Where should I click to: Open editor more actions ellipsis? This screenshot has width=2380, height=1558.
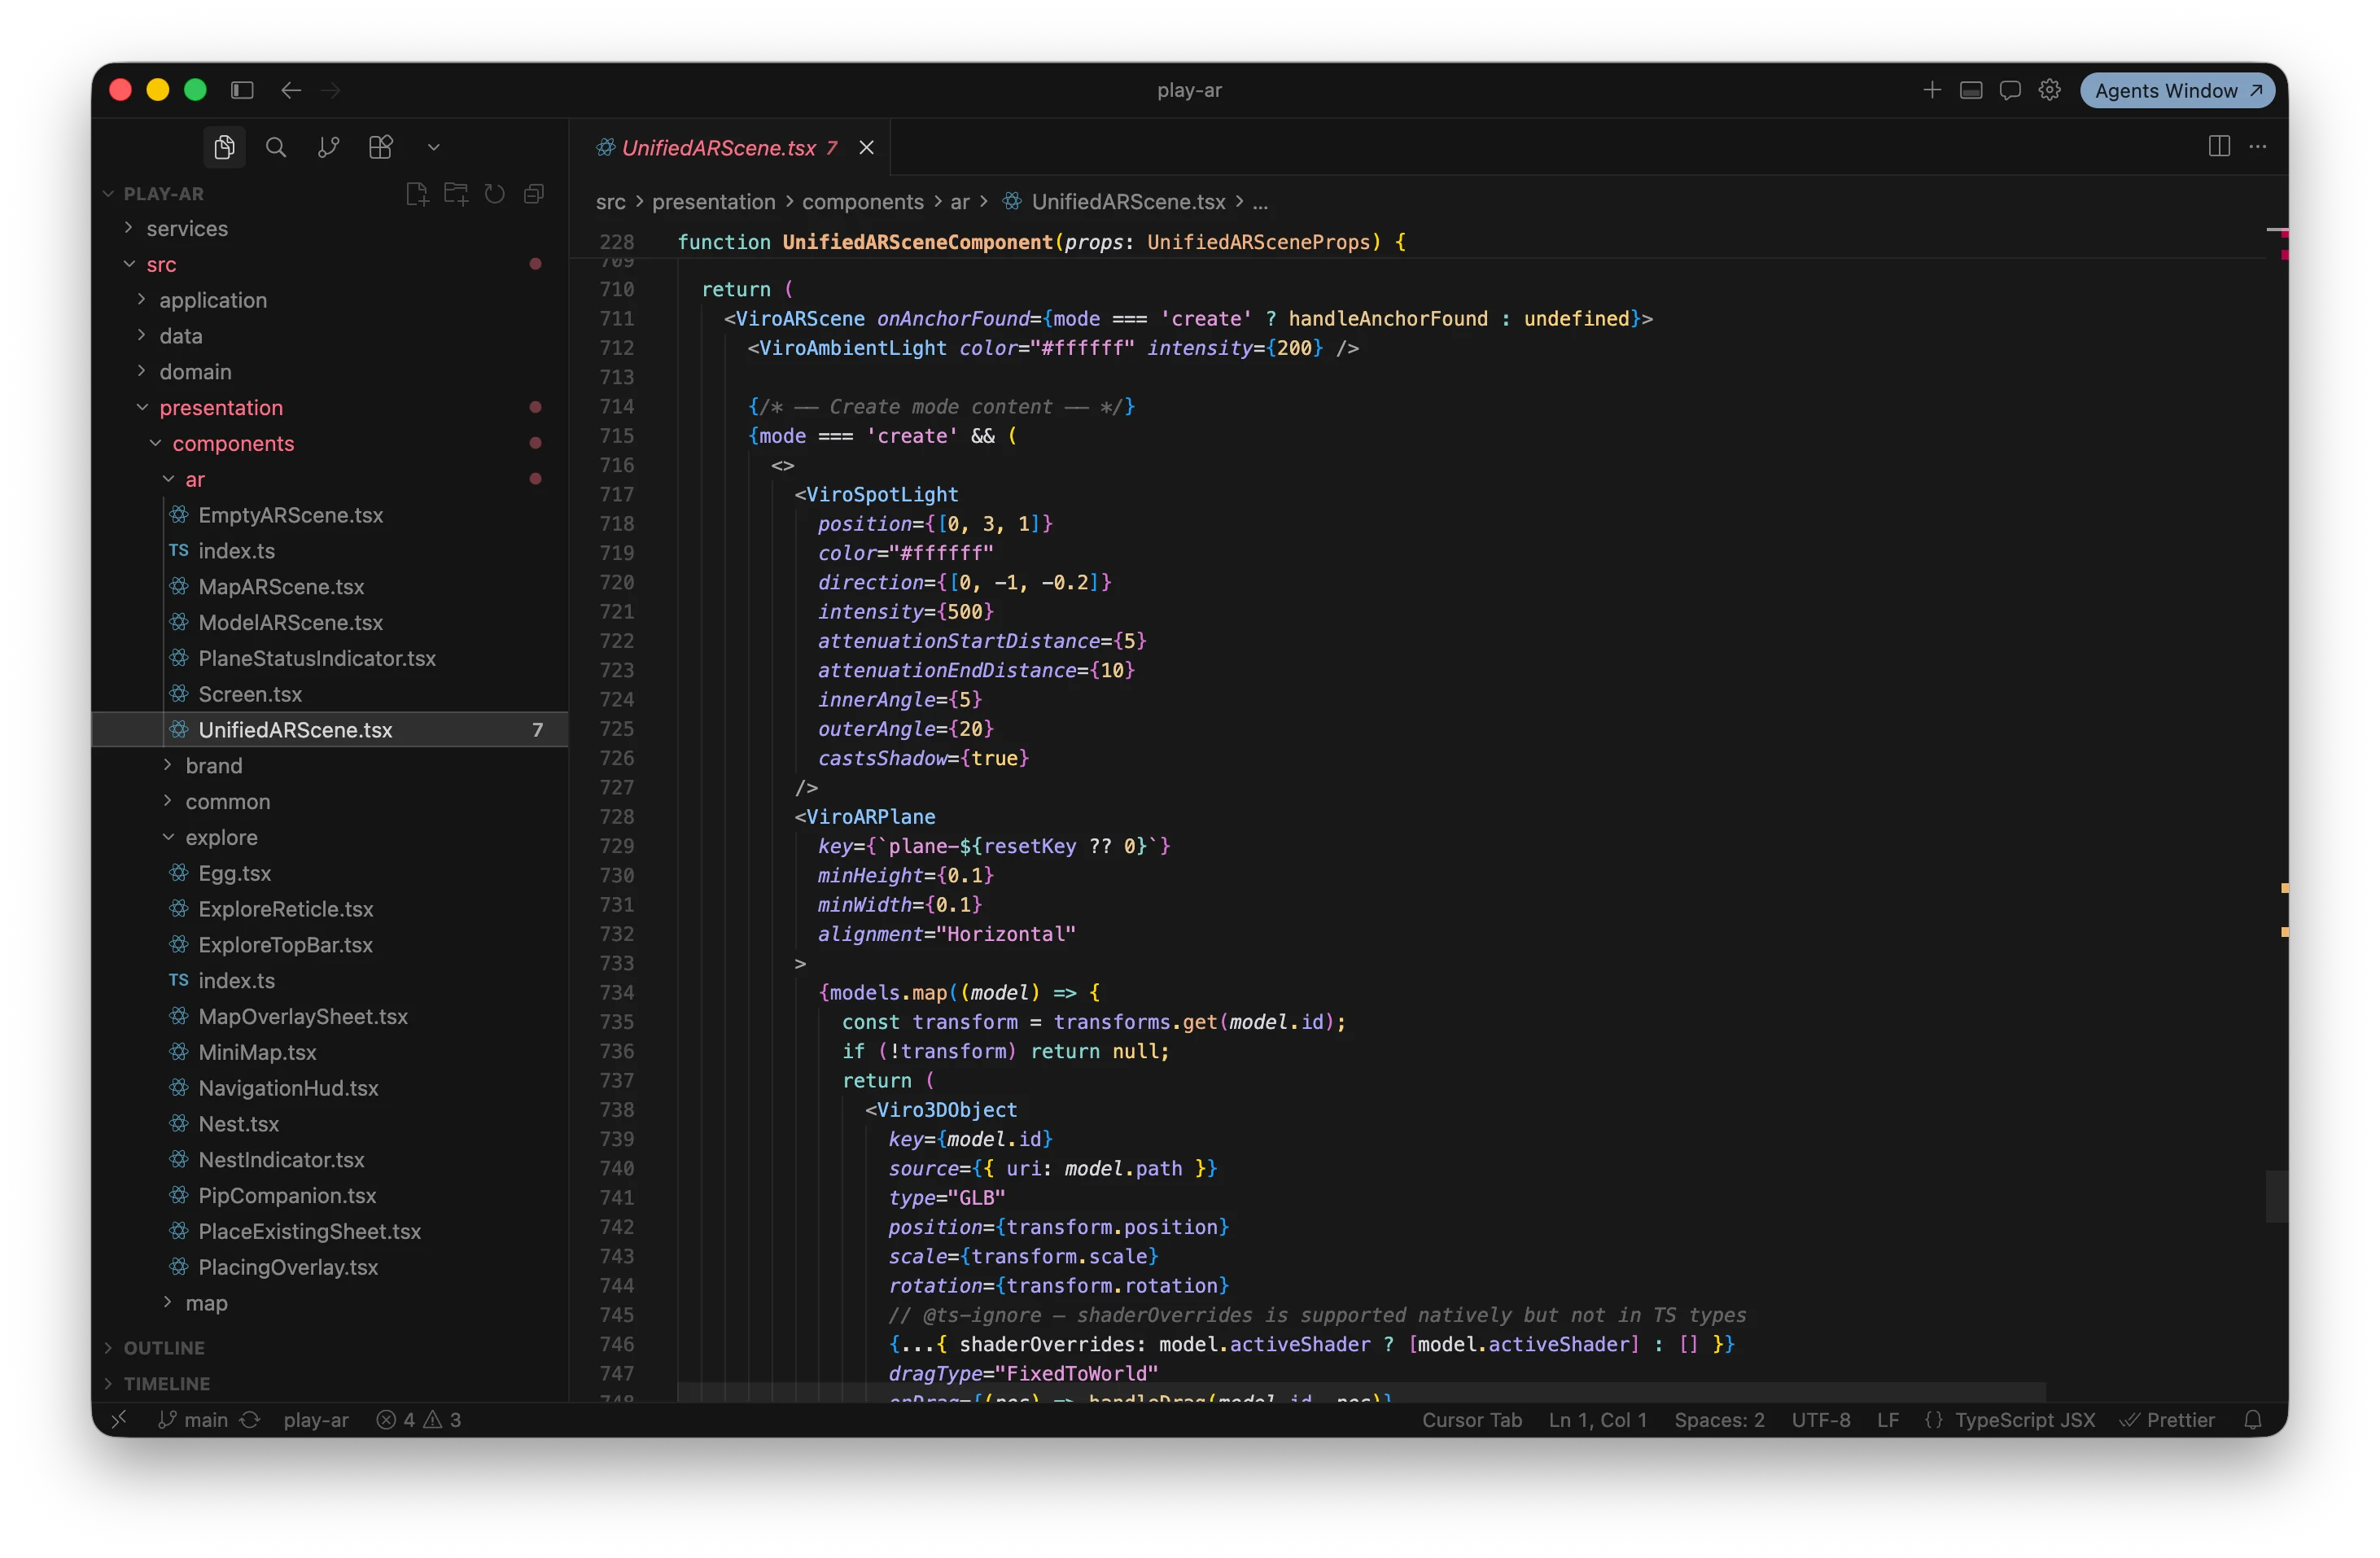pyautogui.click(x=2258, y=146)
